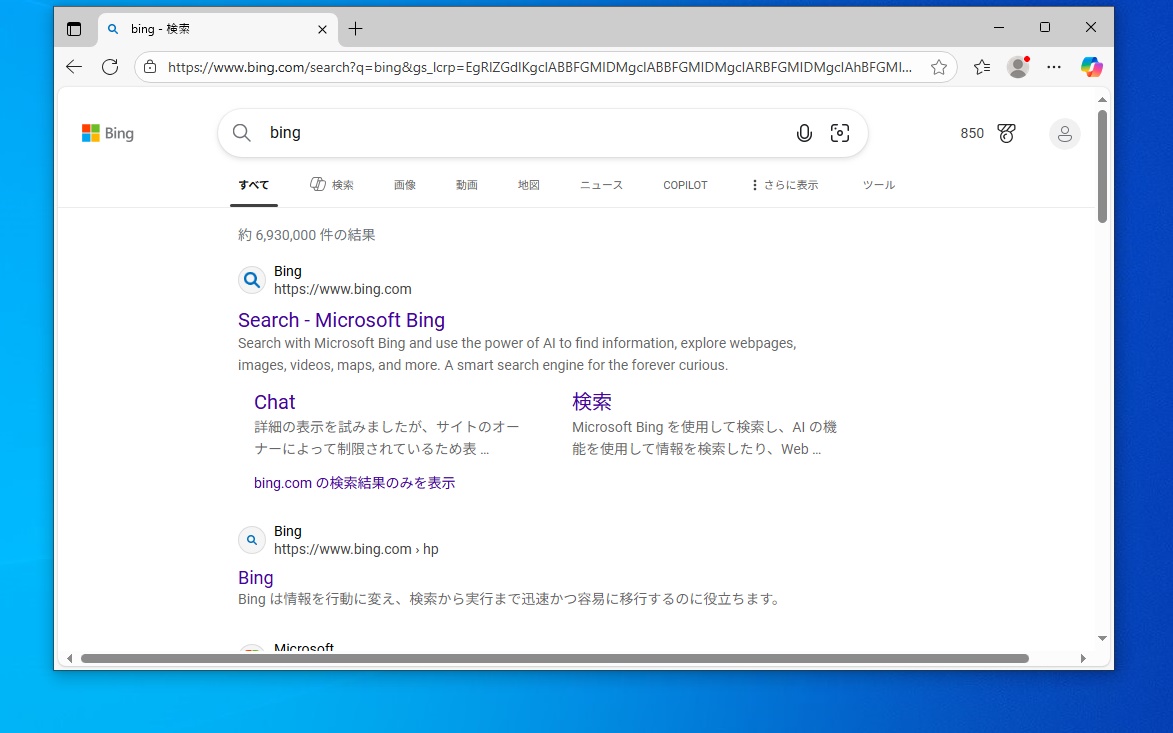This screenshot has width=1173, height=733.
Task: View site information lock icon
Action: tap(150, 67)
